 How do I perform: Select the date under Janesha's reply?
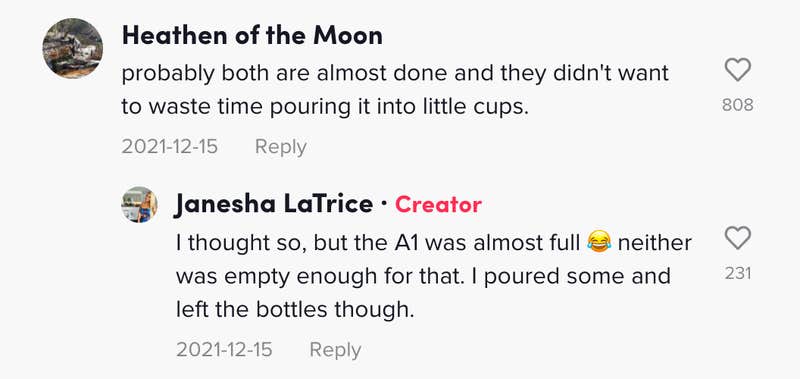click(x=224, y=350)
